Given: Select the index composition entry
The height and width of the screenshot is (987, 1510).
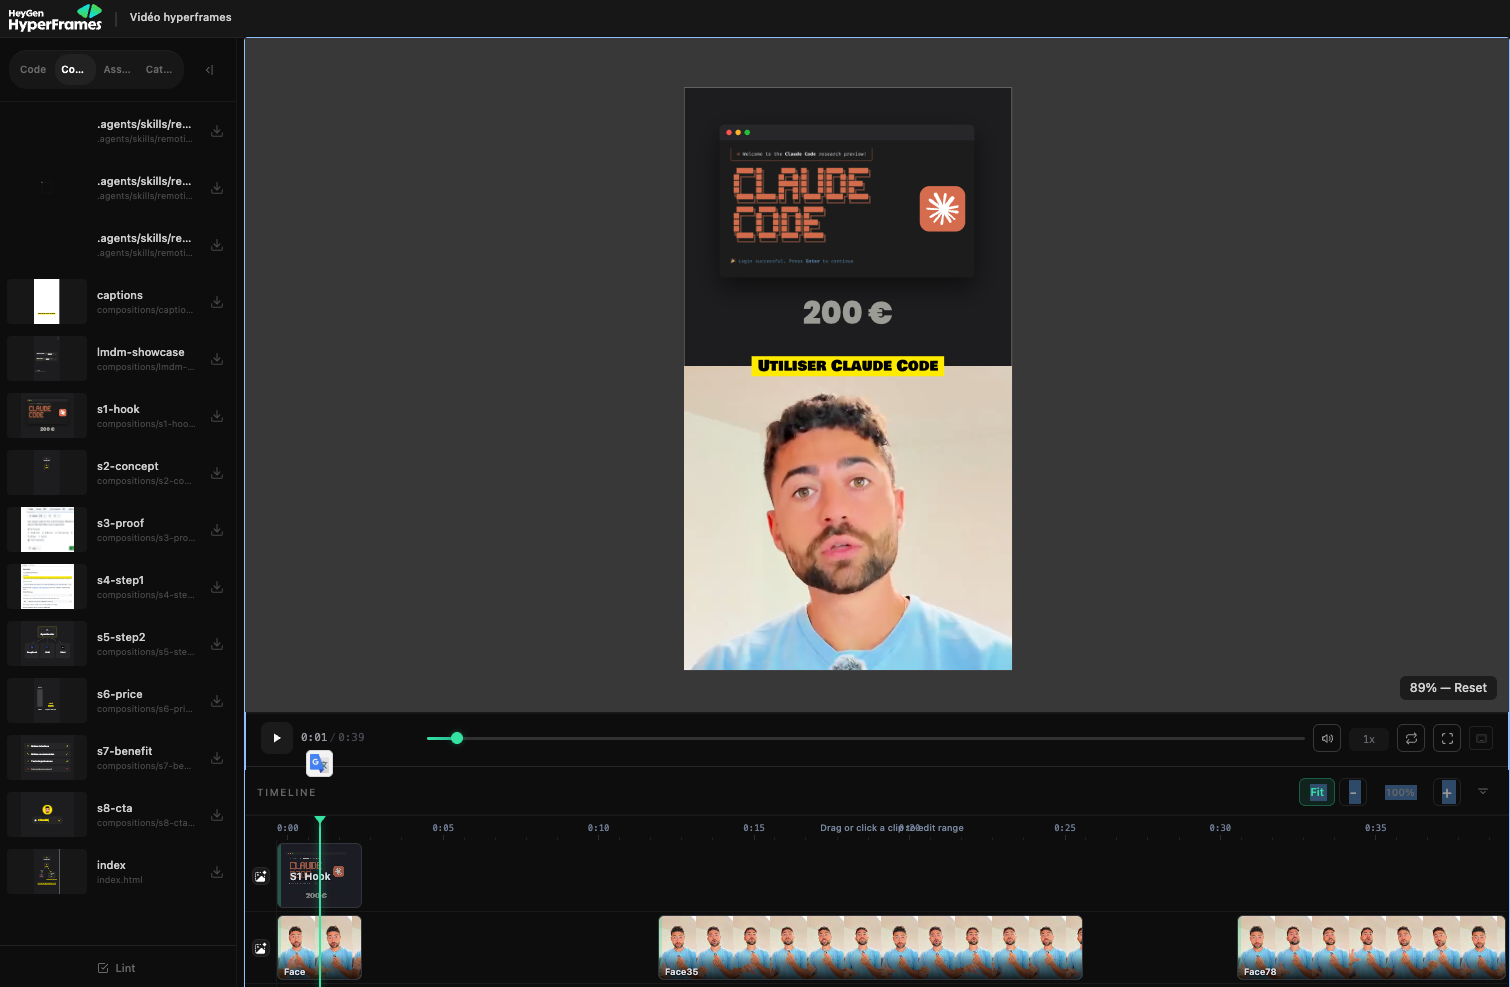Looking at the screenshot, I should (x=118, y=872).
